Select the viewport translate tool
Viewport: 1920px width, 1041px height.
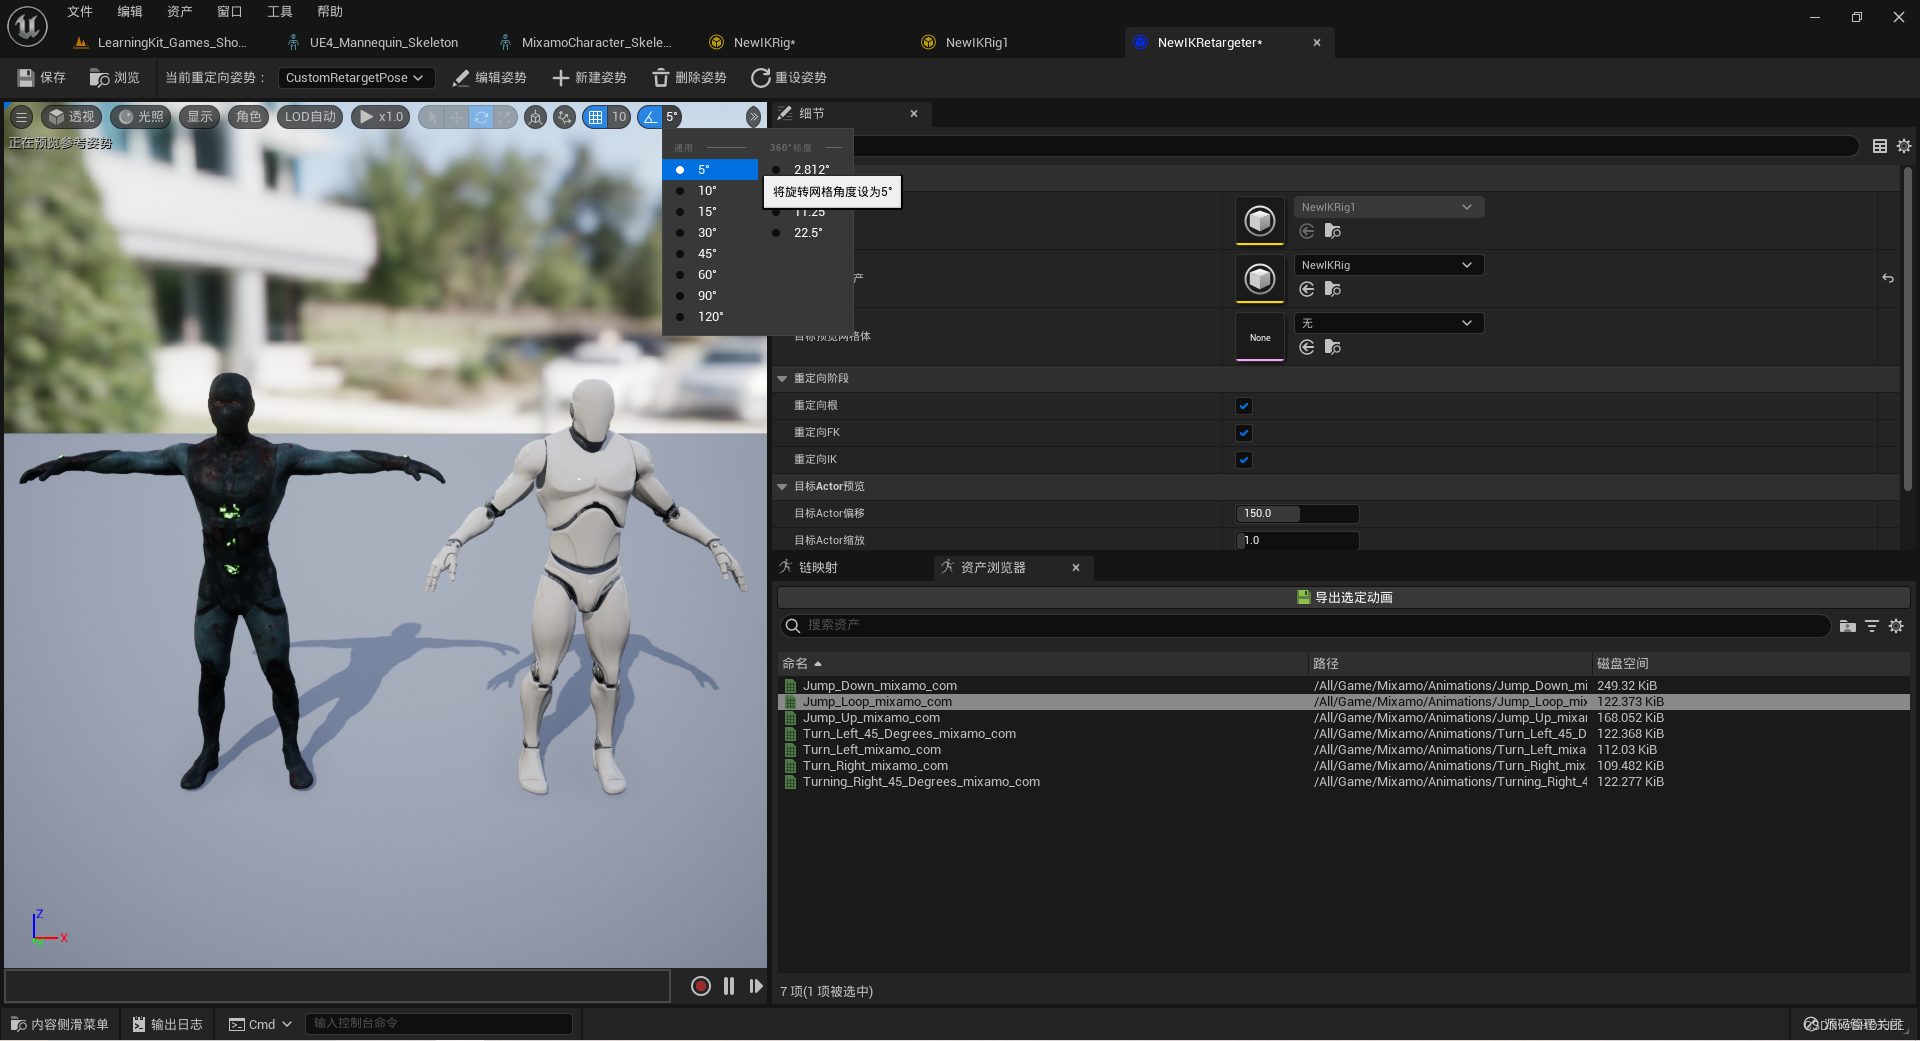pos(456,117)
